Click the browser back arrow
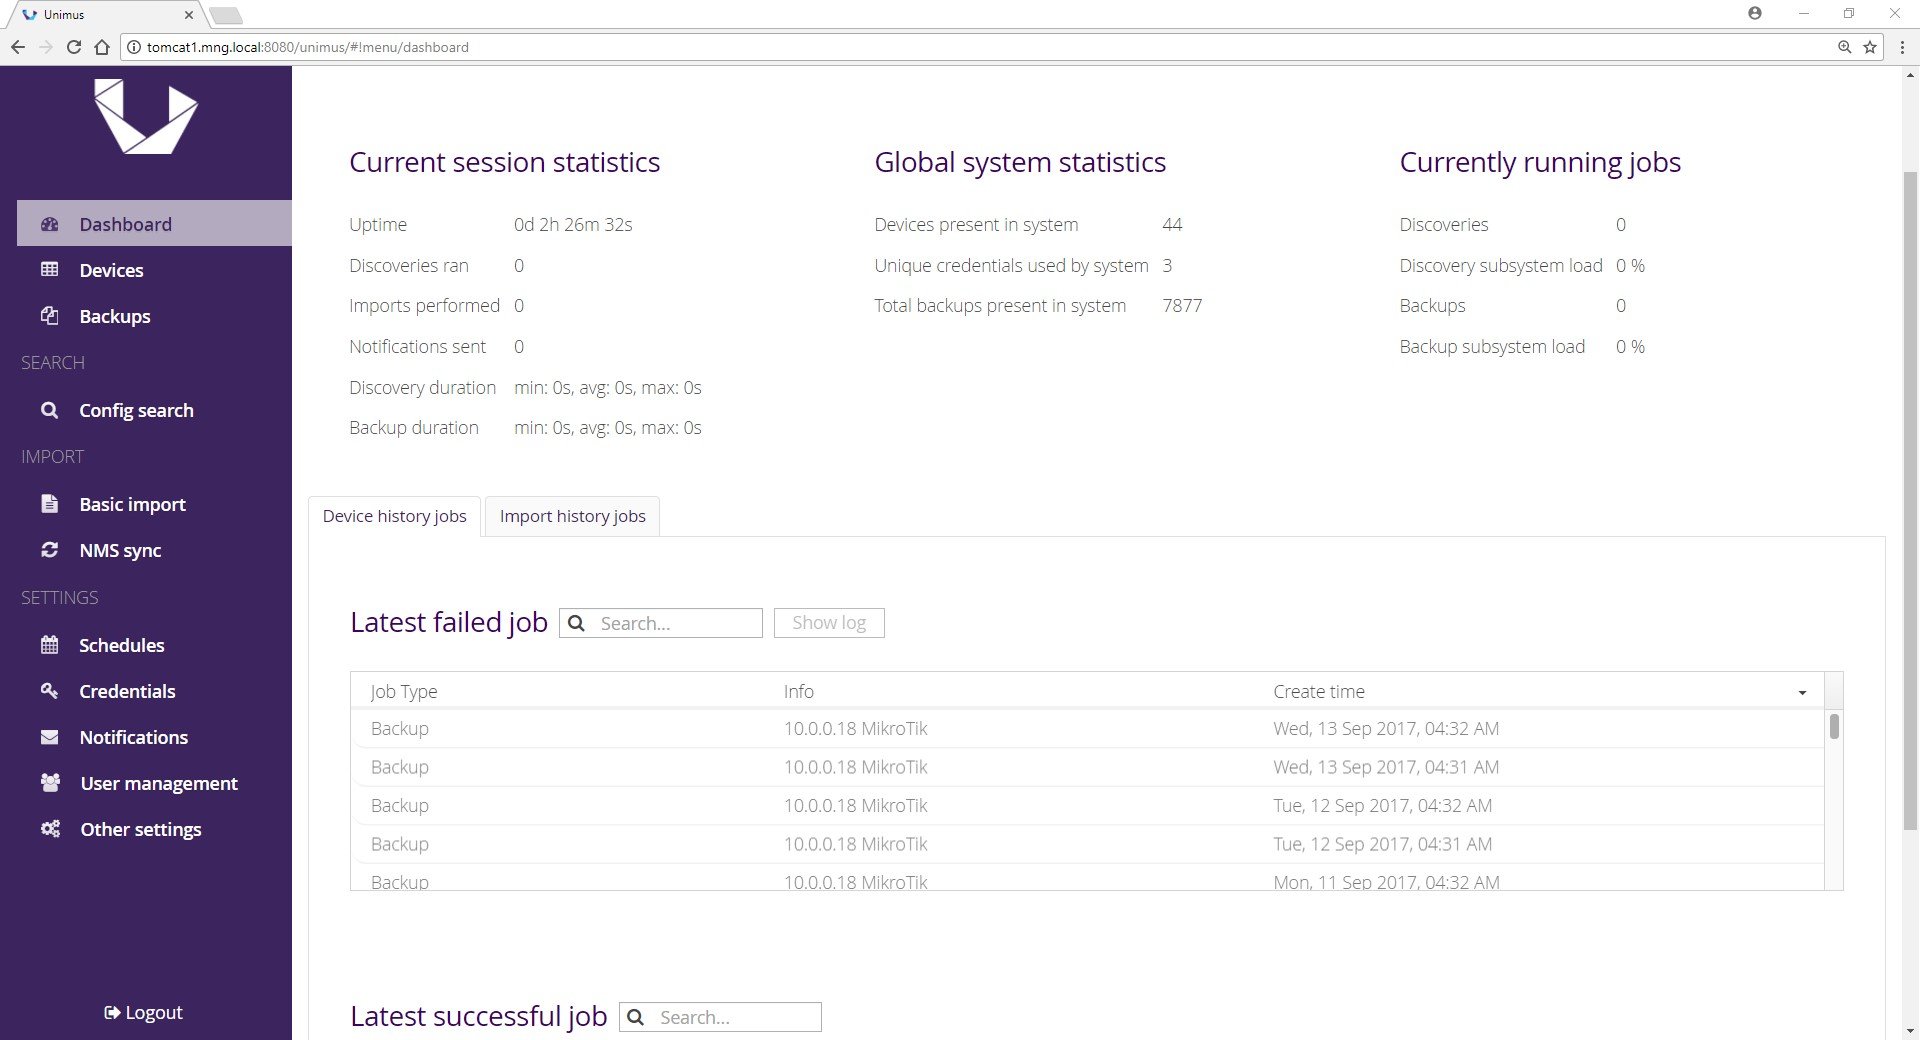1920x1040 pixels. (x=18, y=47)
